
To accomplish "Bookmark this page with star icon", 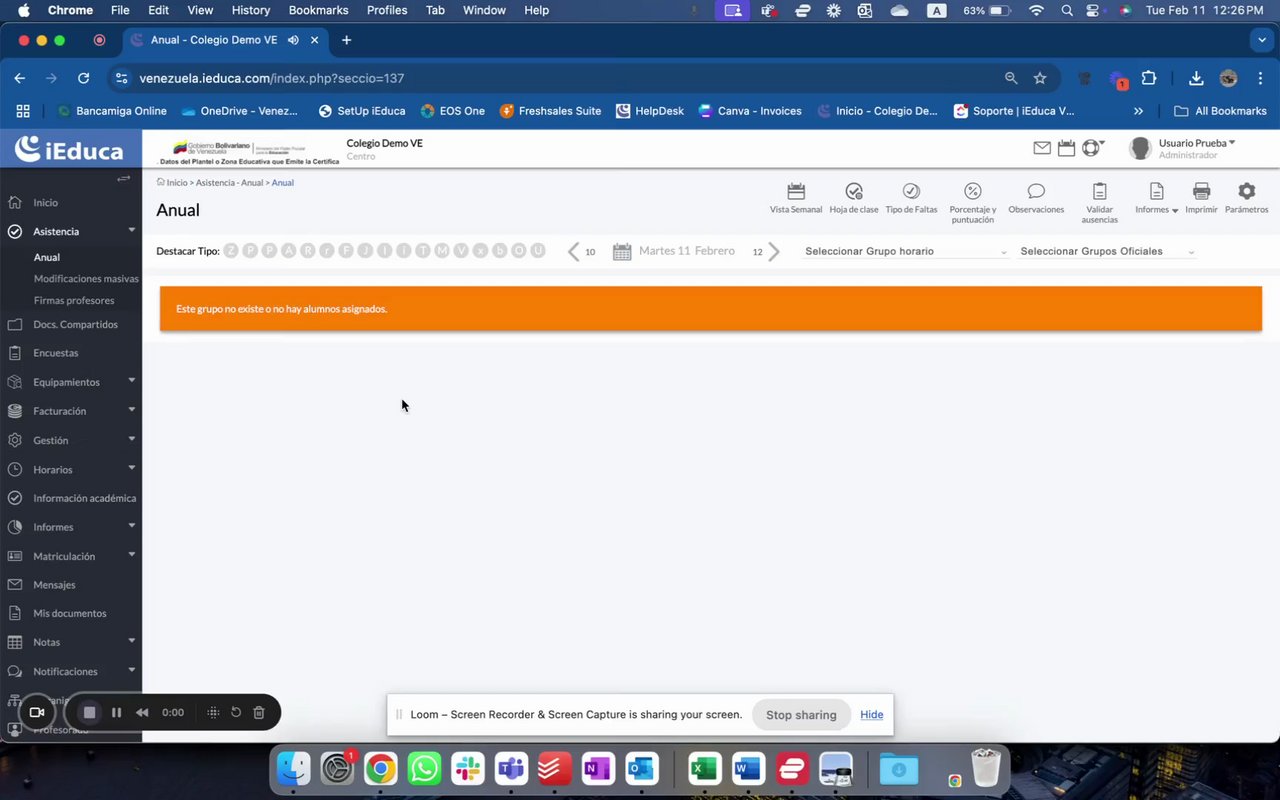I will click(1040, 78).
